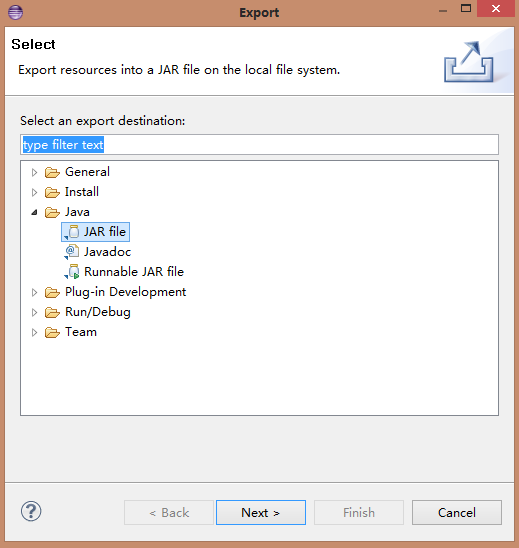Collapse the Java category arrow
This screenshot has height=548, width=519.
pos(34,212)
